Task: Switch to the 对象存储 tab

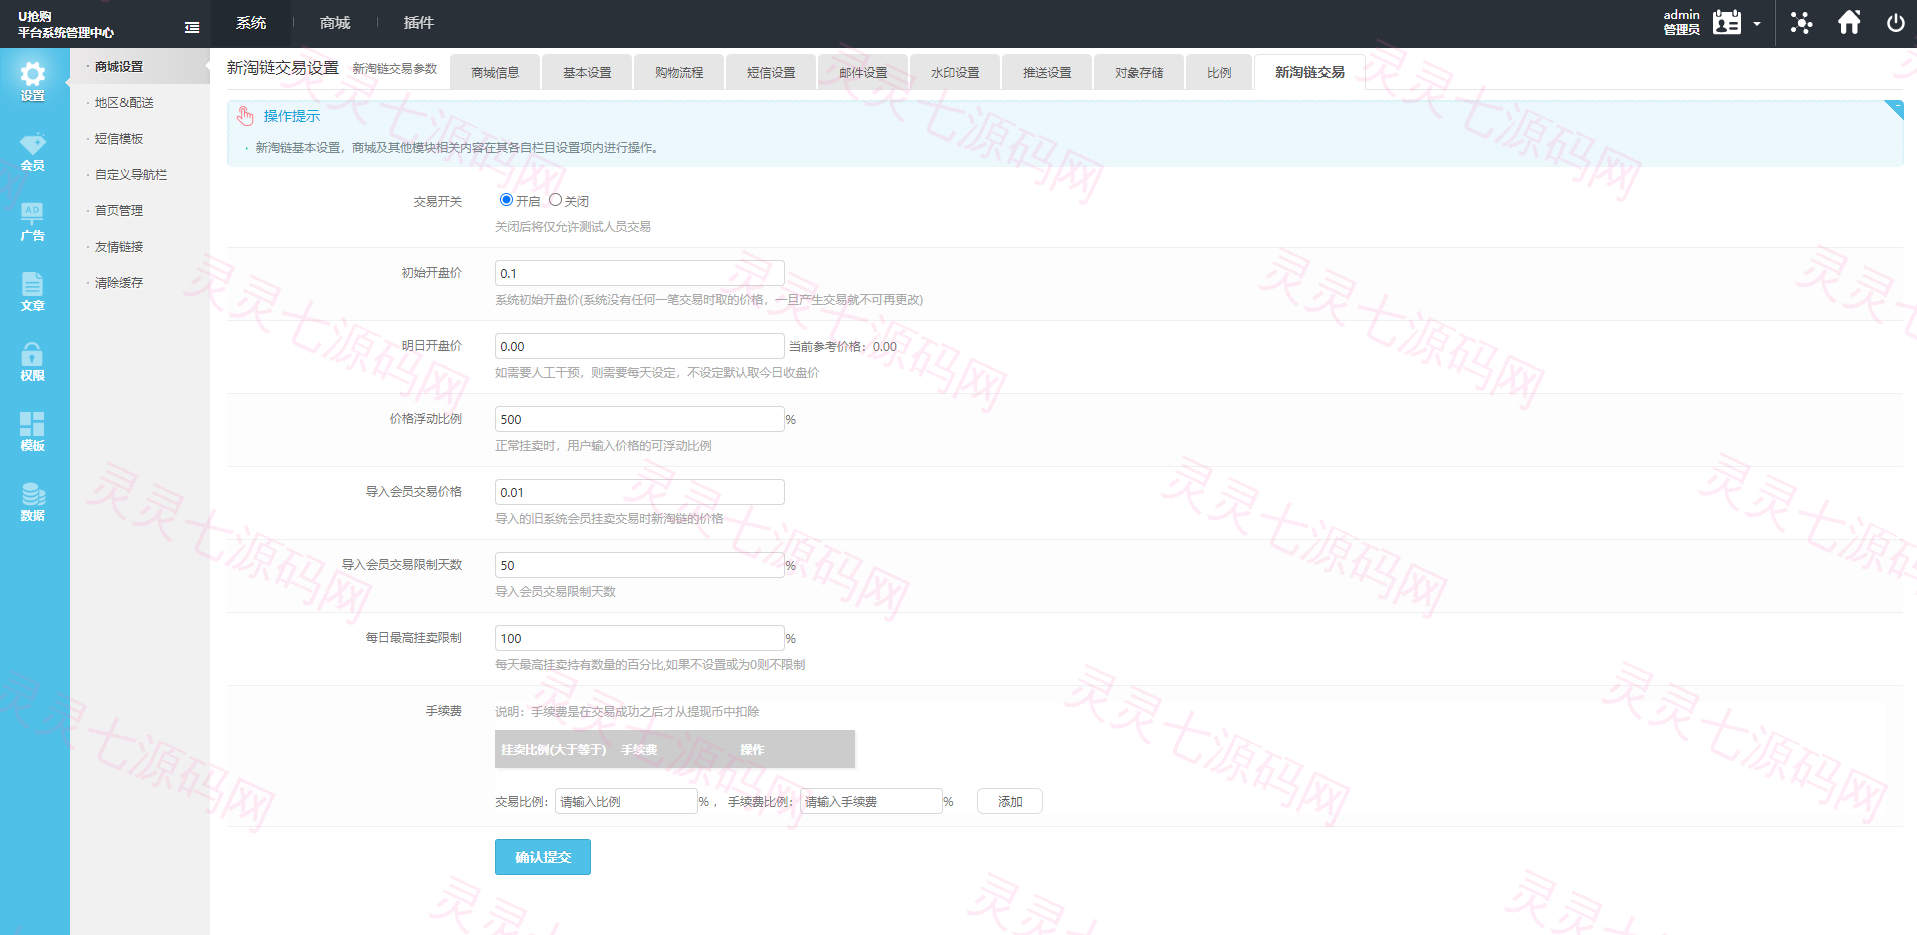Action: click(1139, 72)
